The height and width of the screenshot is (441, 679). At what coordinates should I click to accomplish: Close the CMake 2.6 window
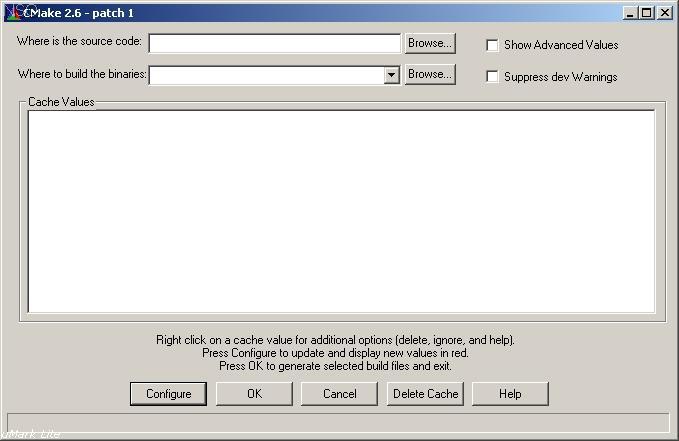tap(664, 13)
